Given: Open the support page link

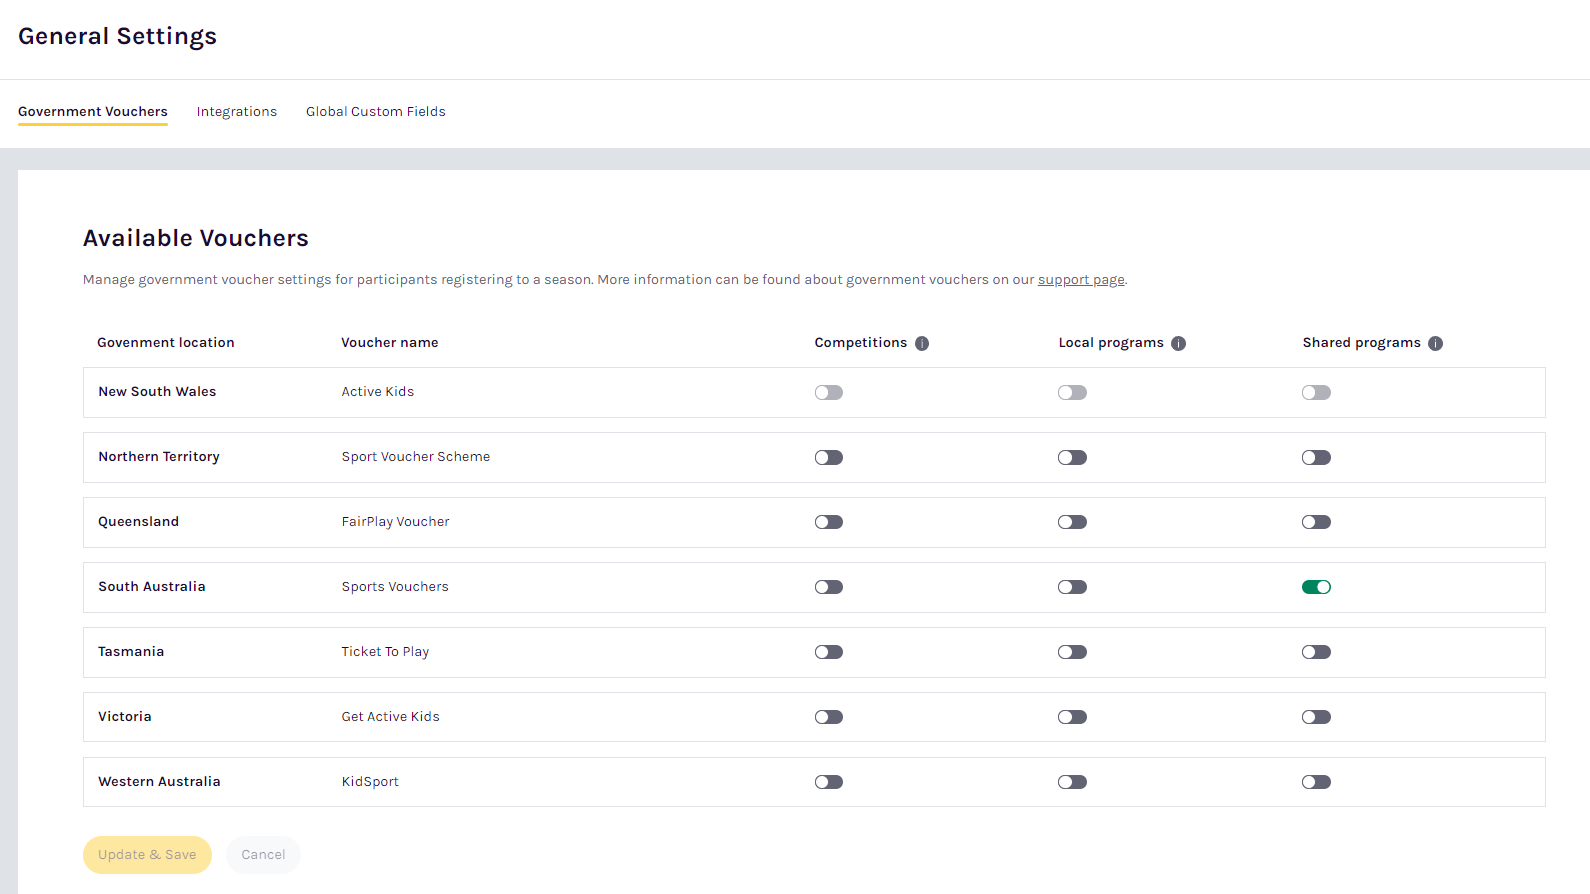Looking at the screenshot, I should pyautogui.click(x=1081, y=280).
